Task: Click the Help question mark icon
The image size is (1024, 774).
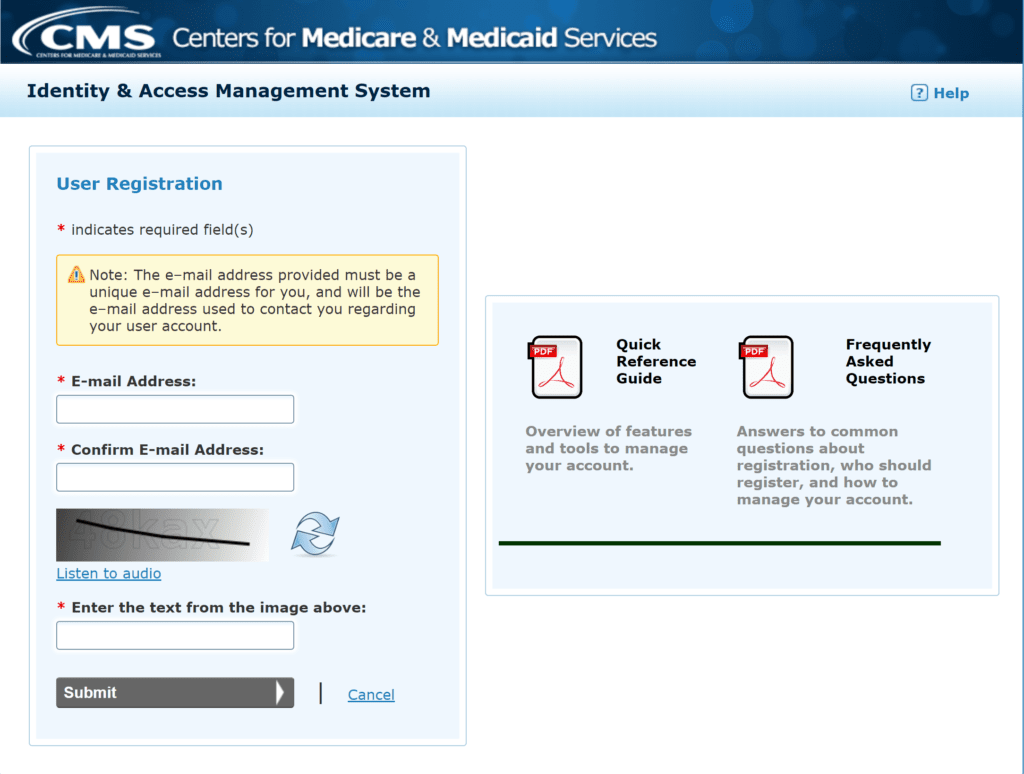Action: pyautogui.click(x=917, y=92)
